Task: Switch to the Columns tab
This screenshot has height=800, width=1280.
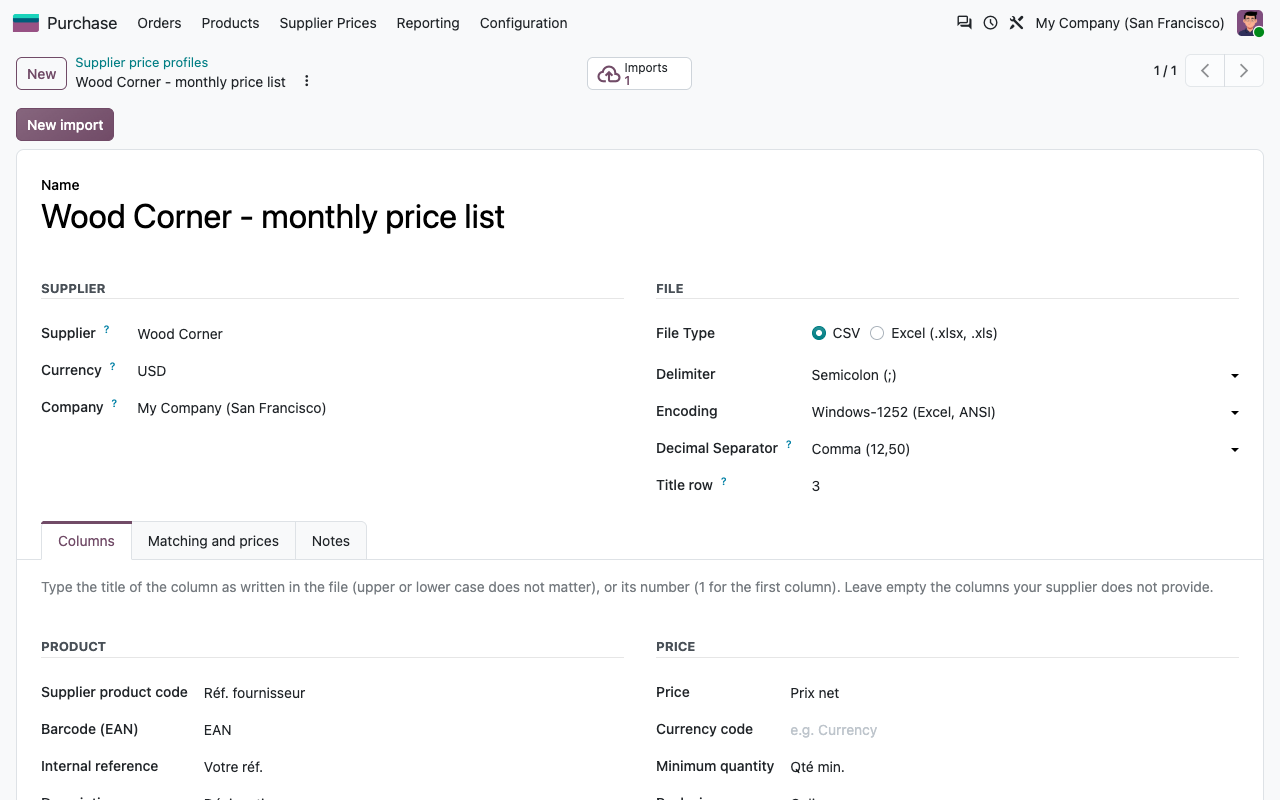Action: 86,541
